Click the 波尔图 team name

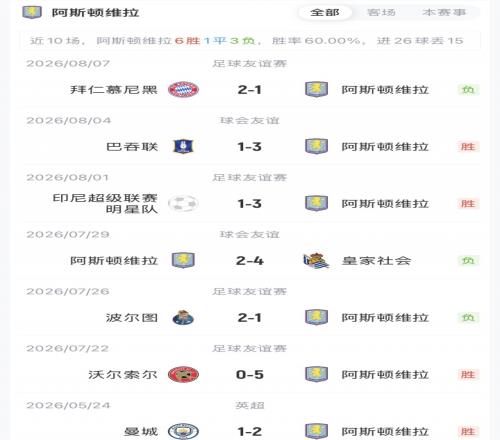pos(132,318)
